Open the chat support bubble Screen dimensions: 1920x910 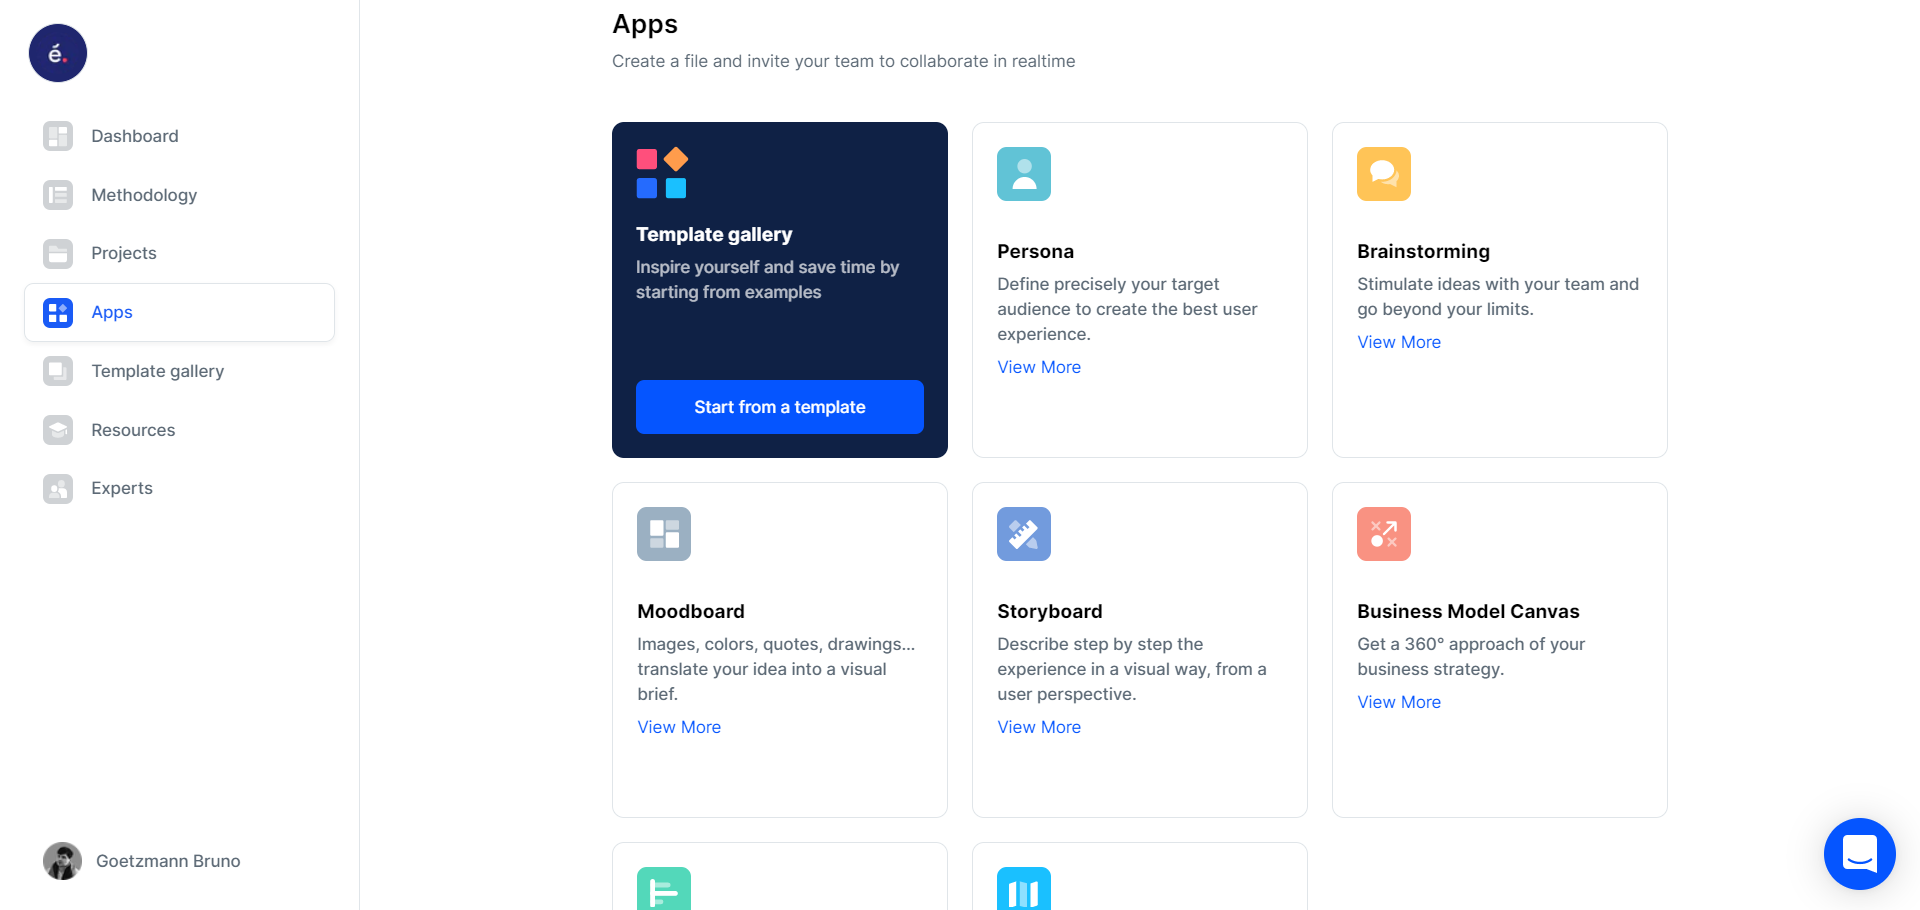coord(1860,854)
